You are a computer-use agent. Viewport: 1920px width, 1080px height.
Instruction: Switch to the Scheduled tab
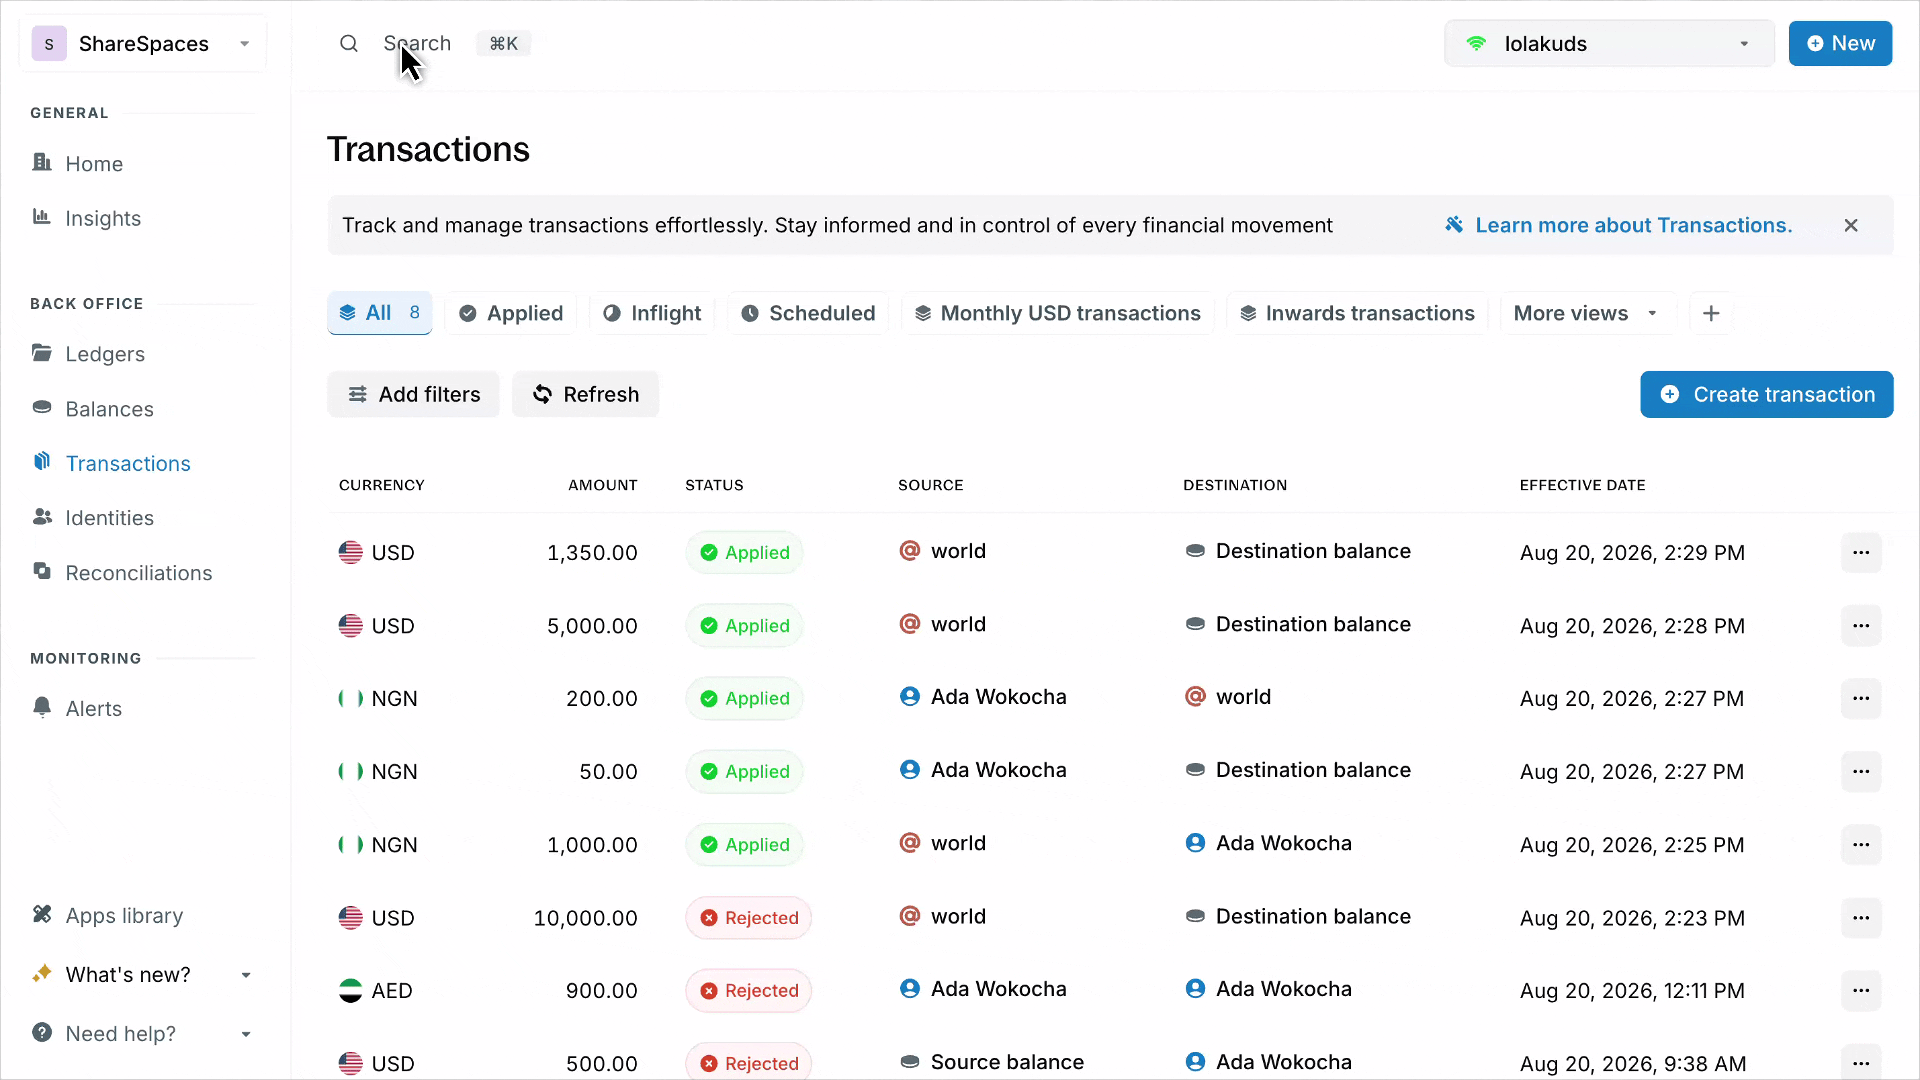[x=808, y=314]
